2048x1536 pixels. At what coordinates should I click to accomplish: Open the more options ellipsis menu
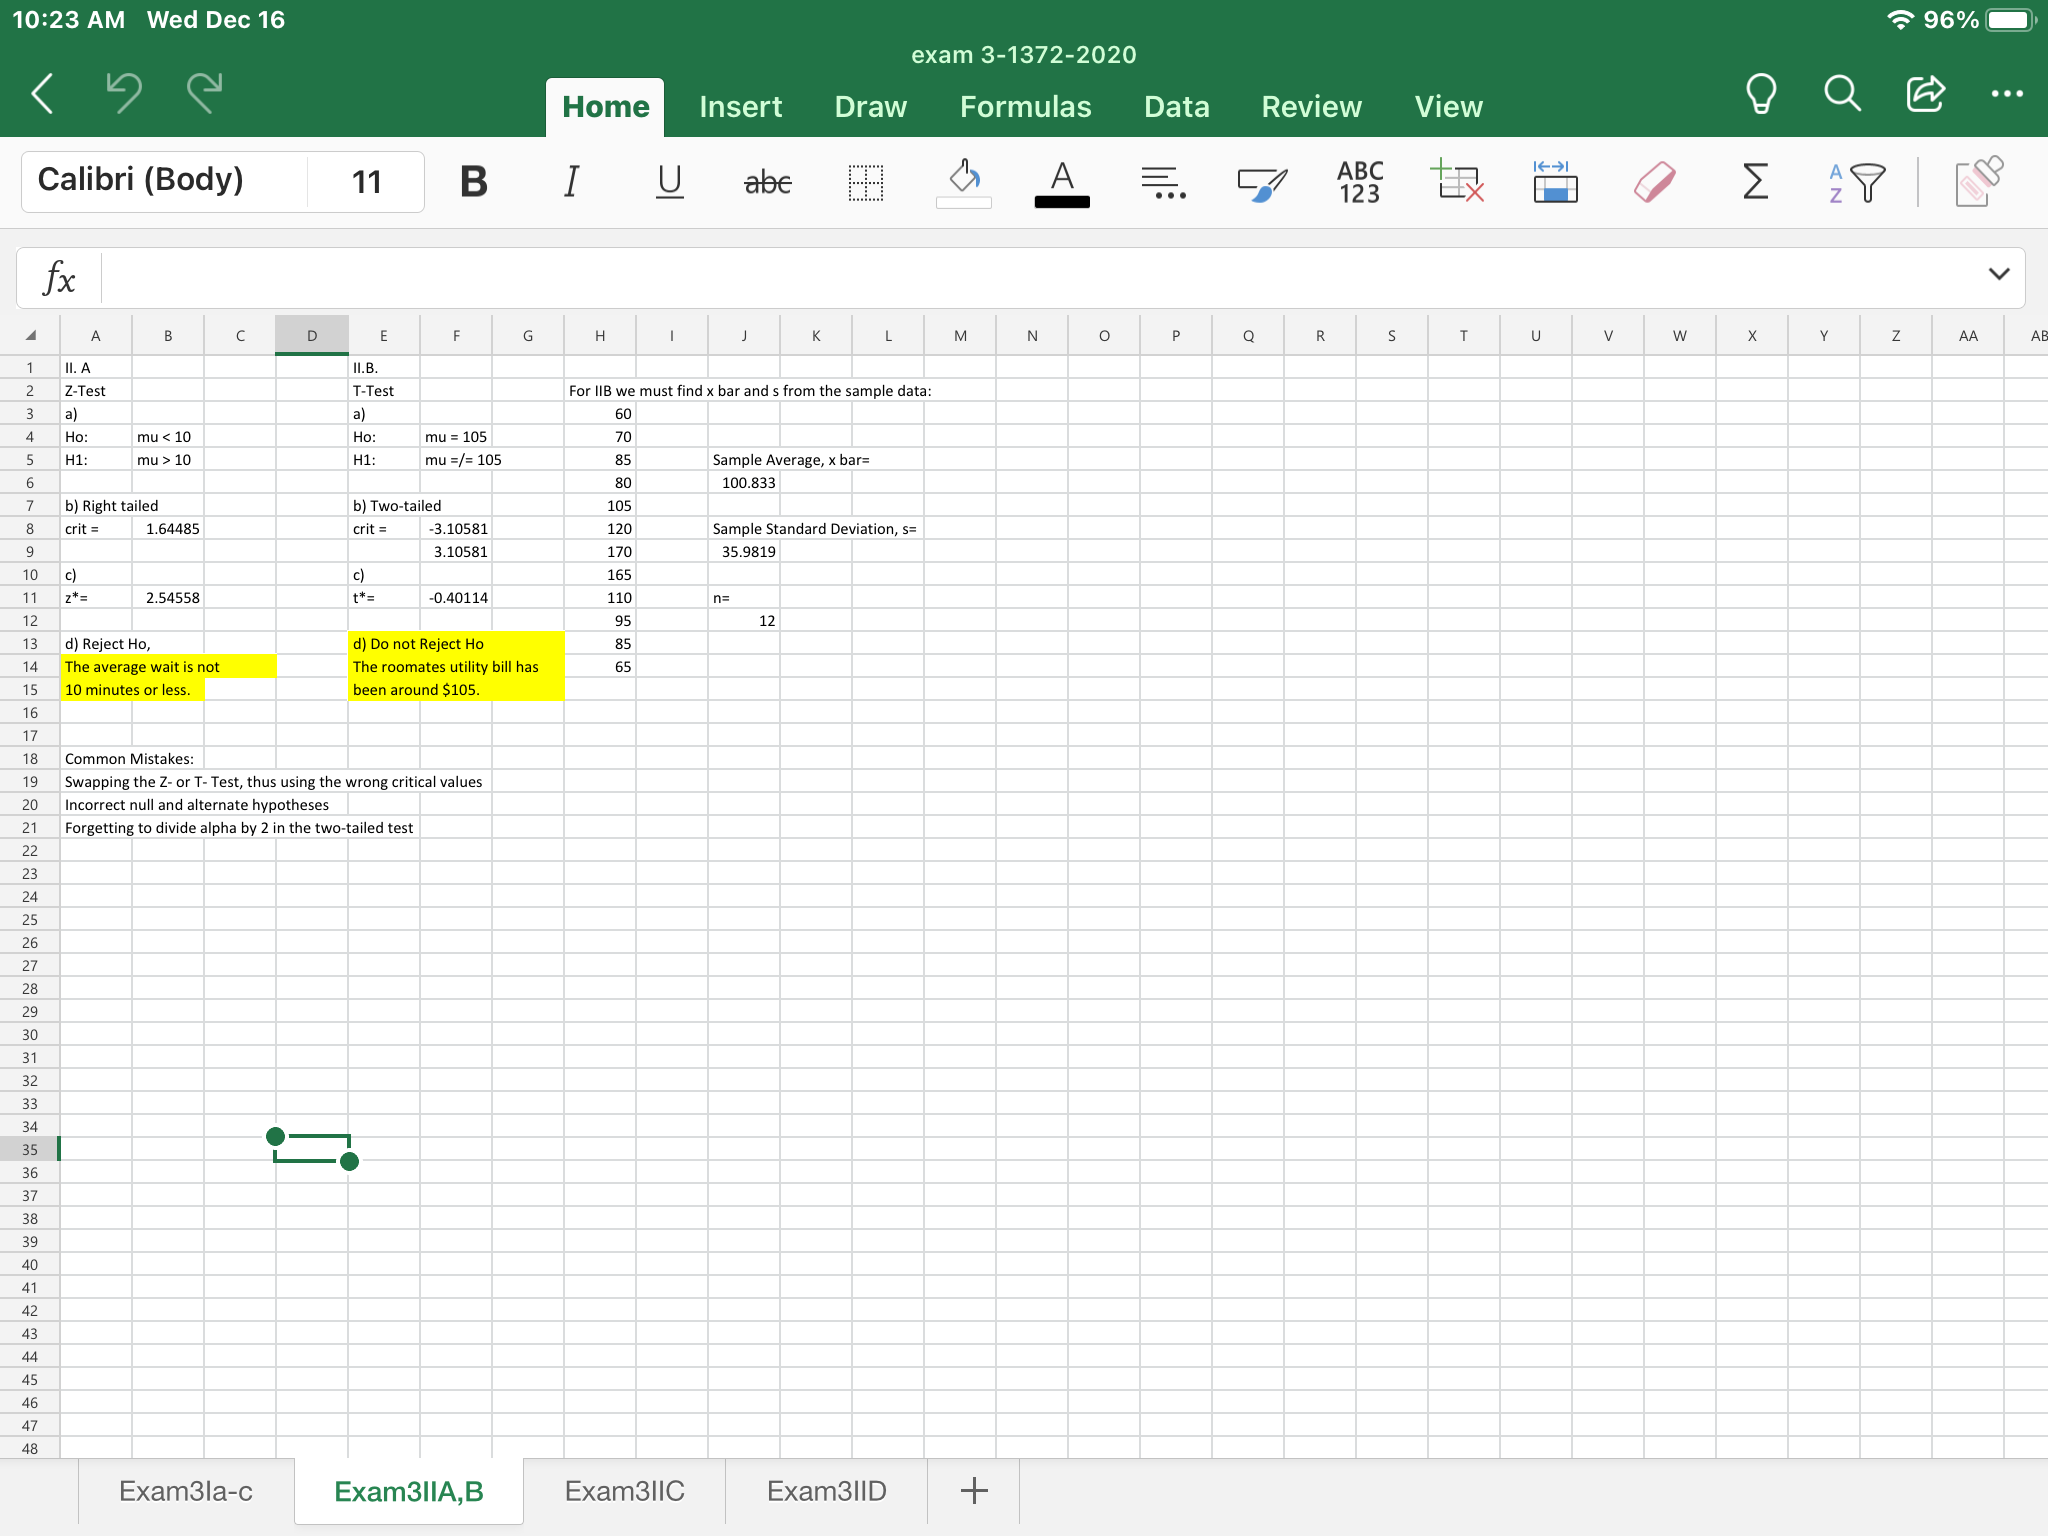click(2007, 94)
